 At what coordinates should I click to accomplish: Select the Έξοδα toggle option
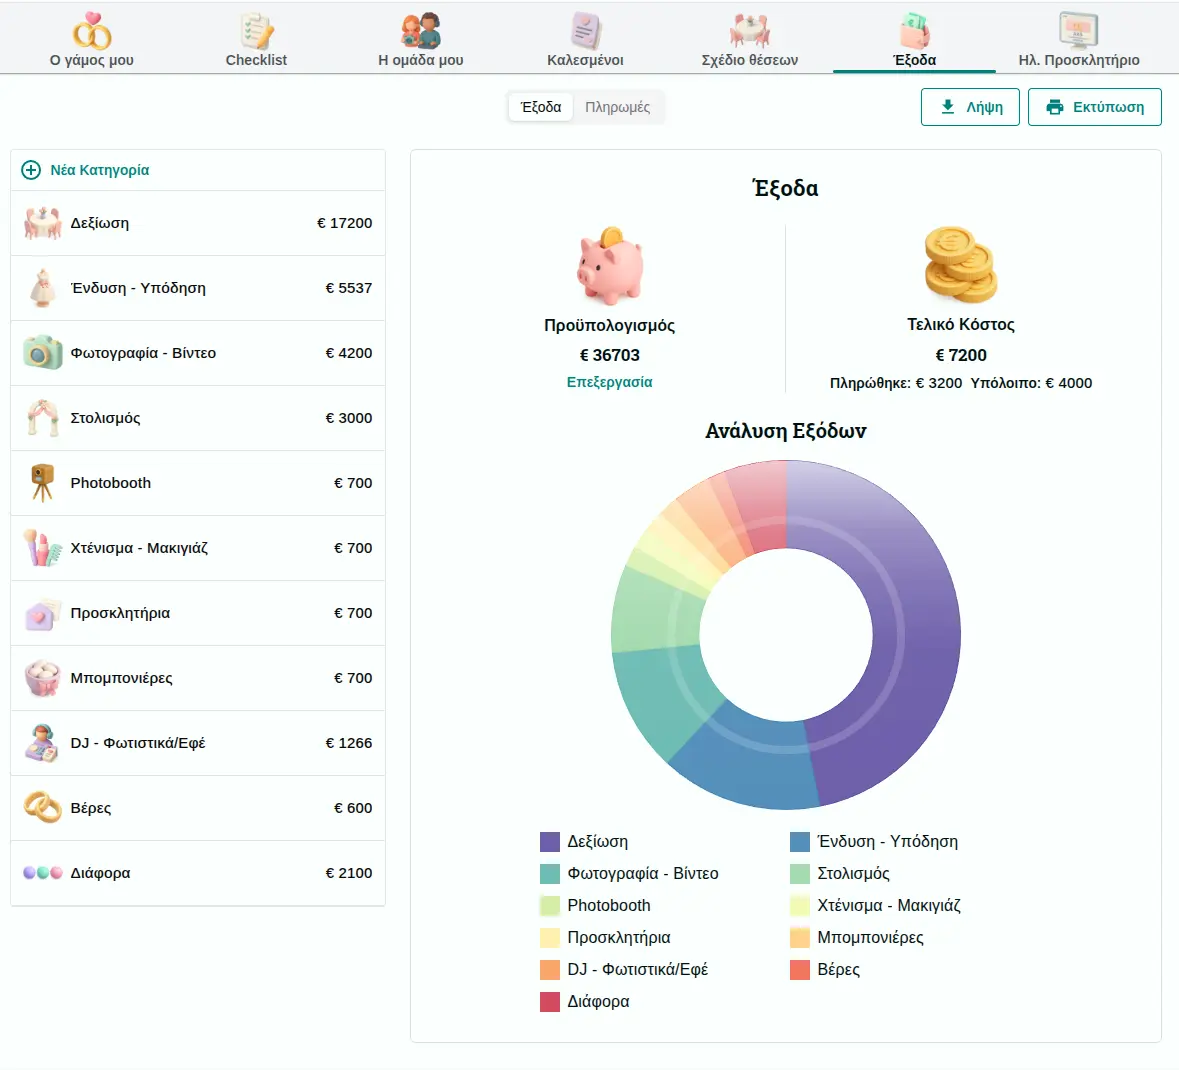point(541,107)
